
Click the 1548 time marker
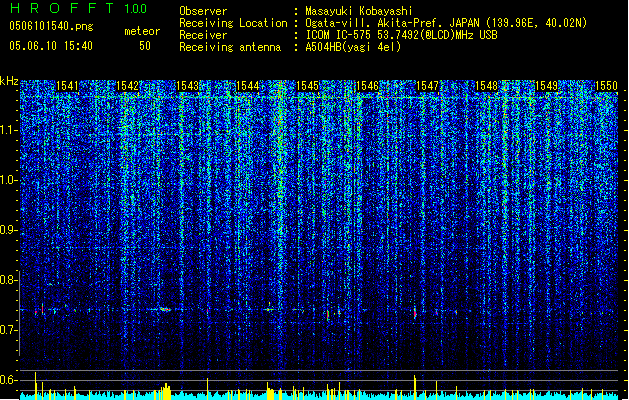click(486, 86)
